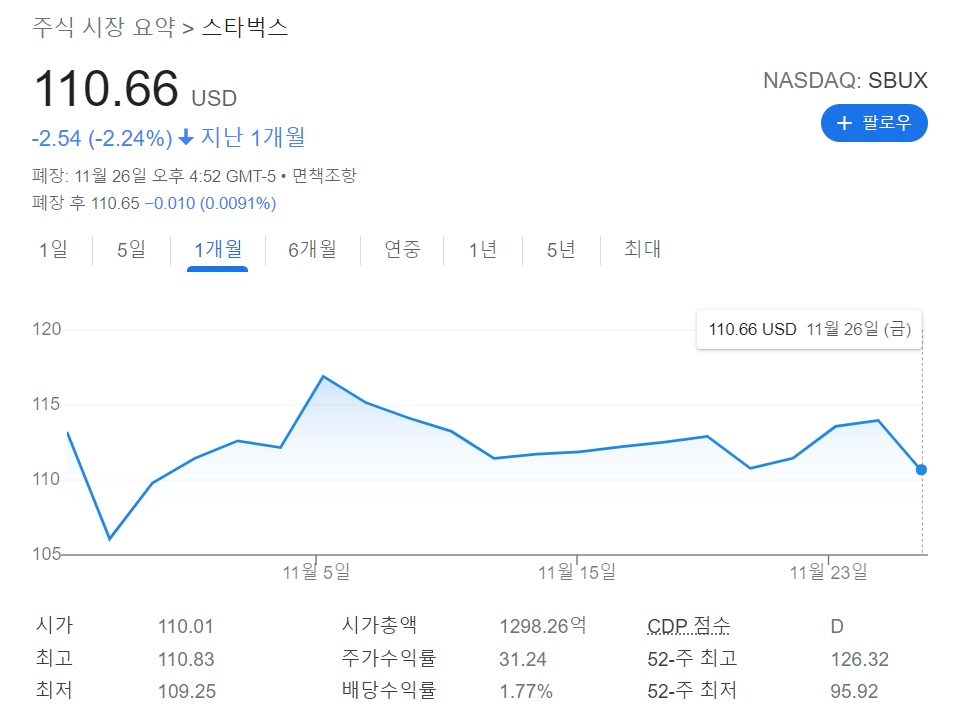Click the -2.54 (-2.24%) change text
This screenshot has height=723, width=965.
102,138
